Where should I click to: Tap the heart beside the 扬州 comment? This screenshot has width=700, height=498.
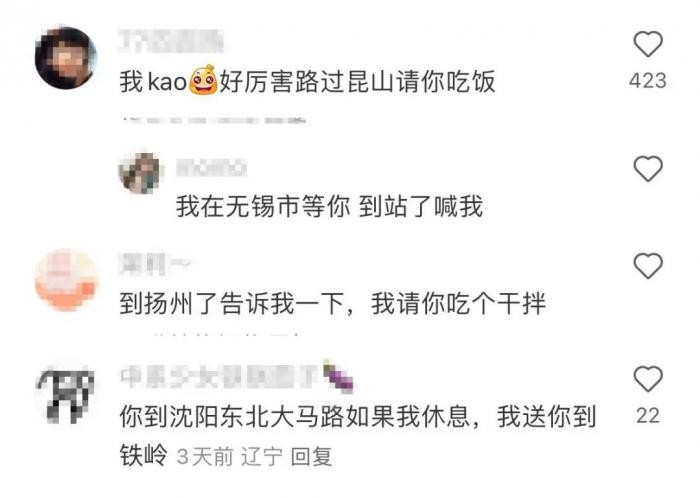click(x=648, y=266)
